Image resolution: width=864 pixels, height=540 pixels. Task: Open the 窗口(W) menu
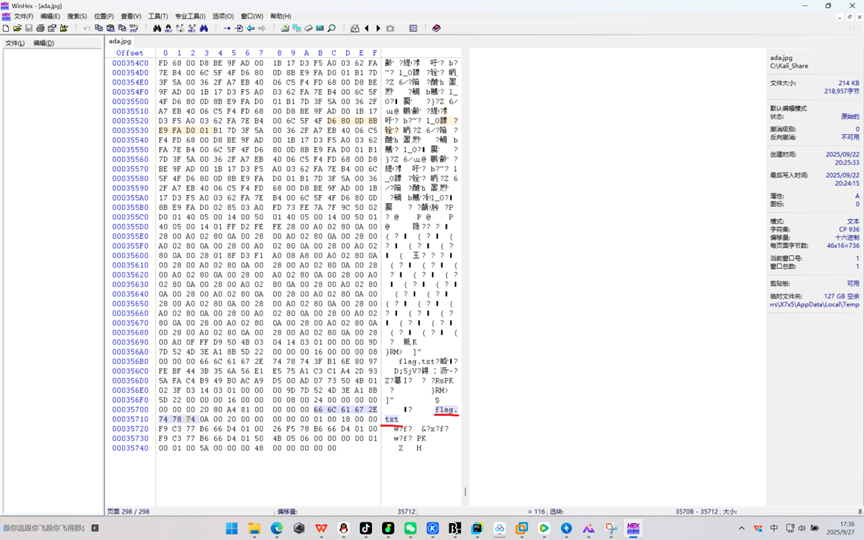(252, 16)
